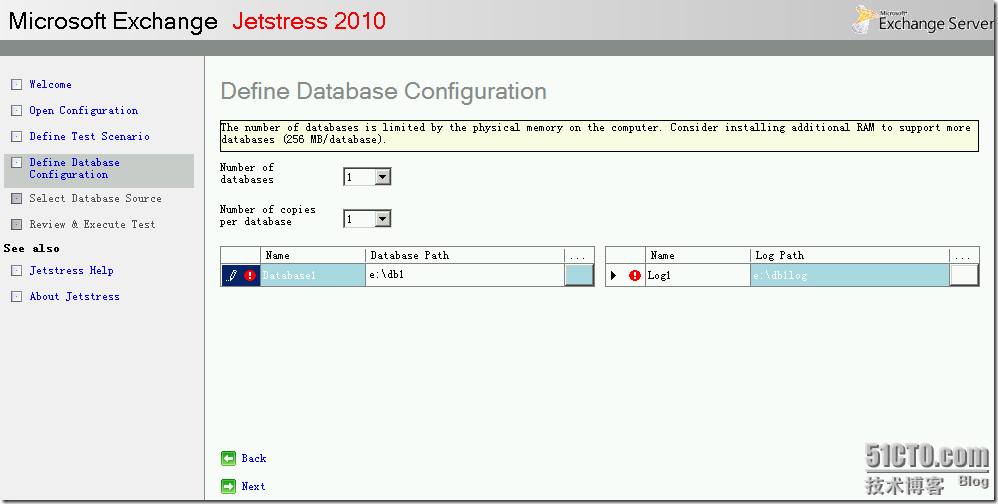Click the Exchange Server logo icon
998x504 pixels.
tap(863, 20)
